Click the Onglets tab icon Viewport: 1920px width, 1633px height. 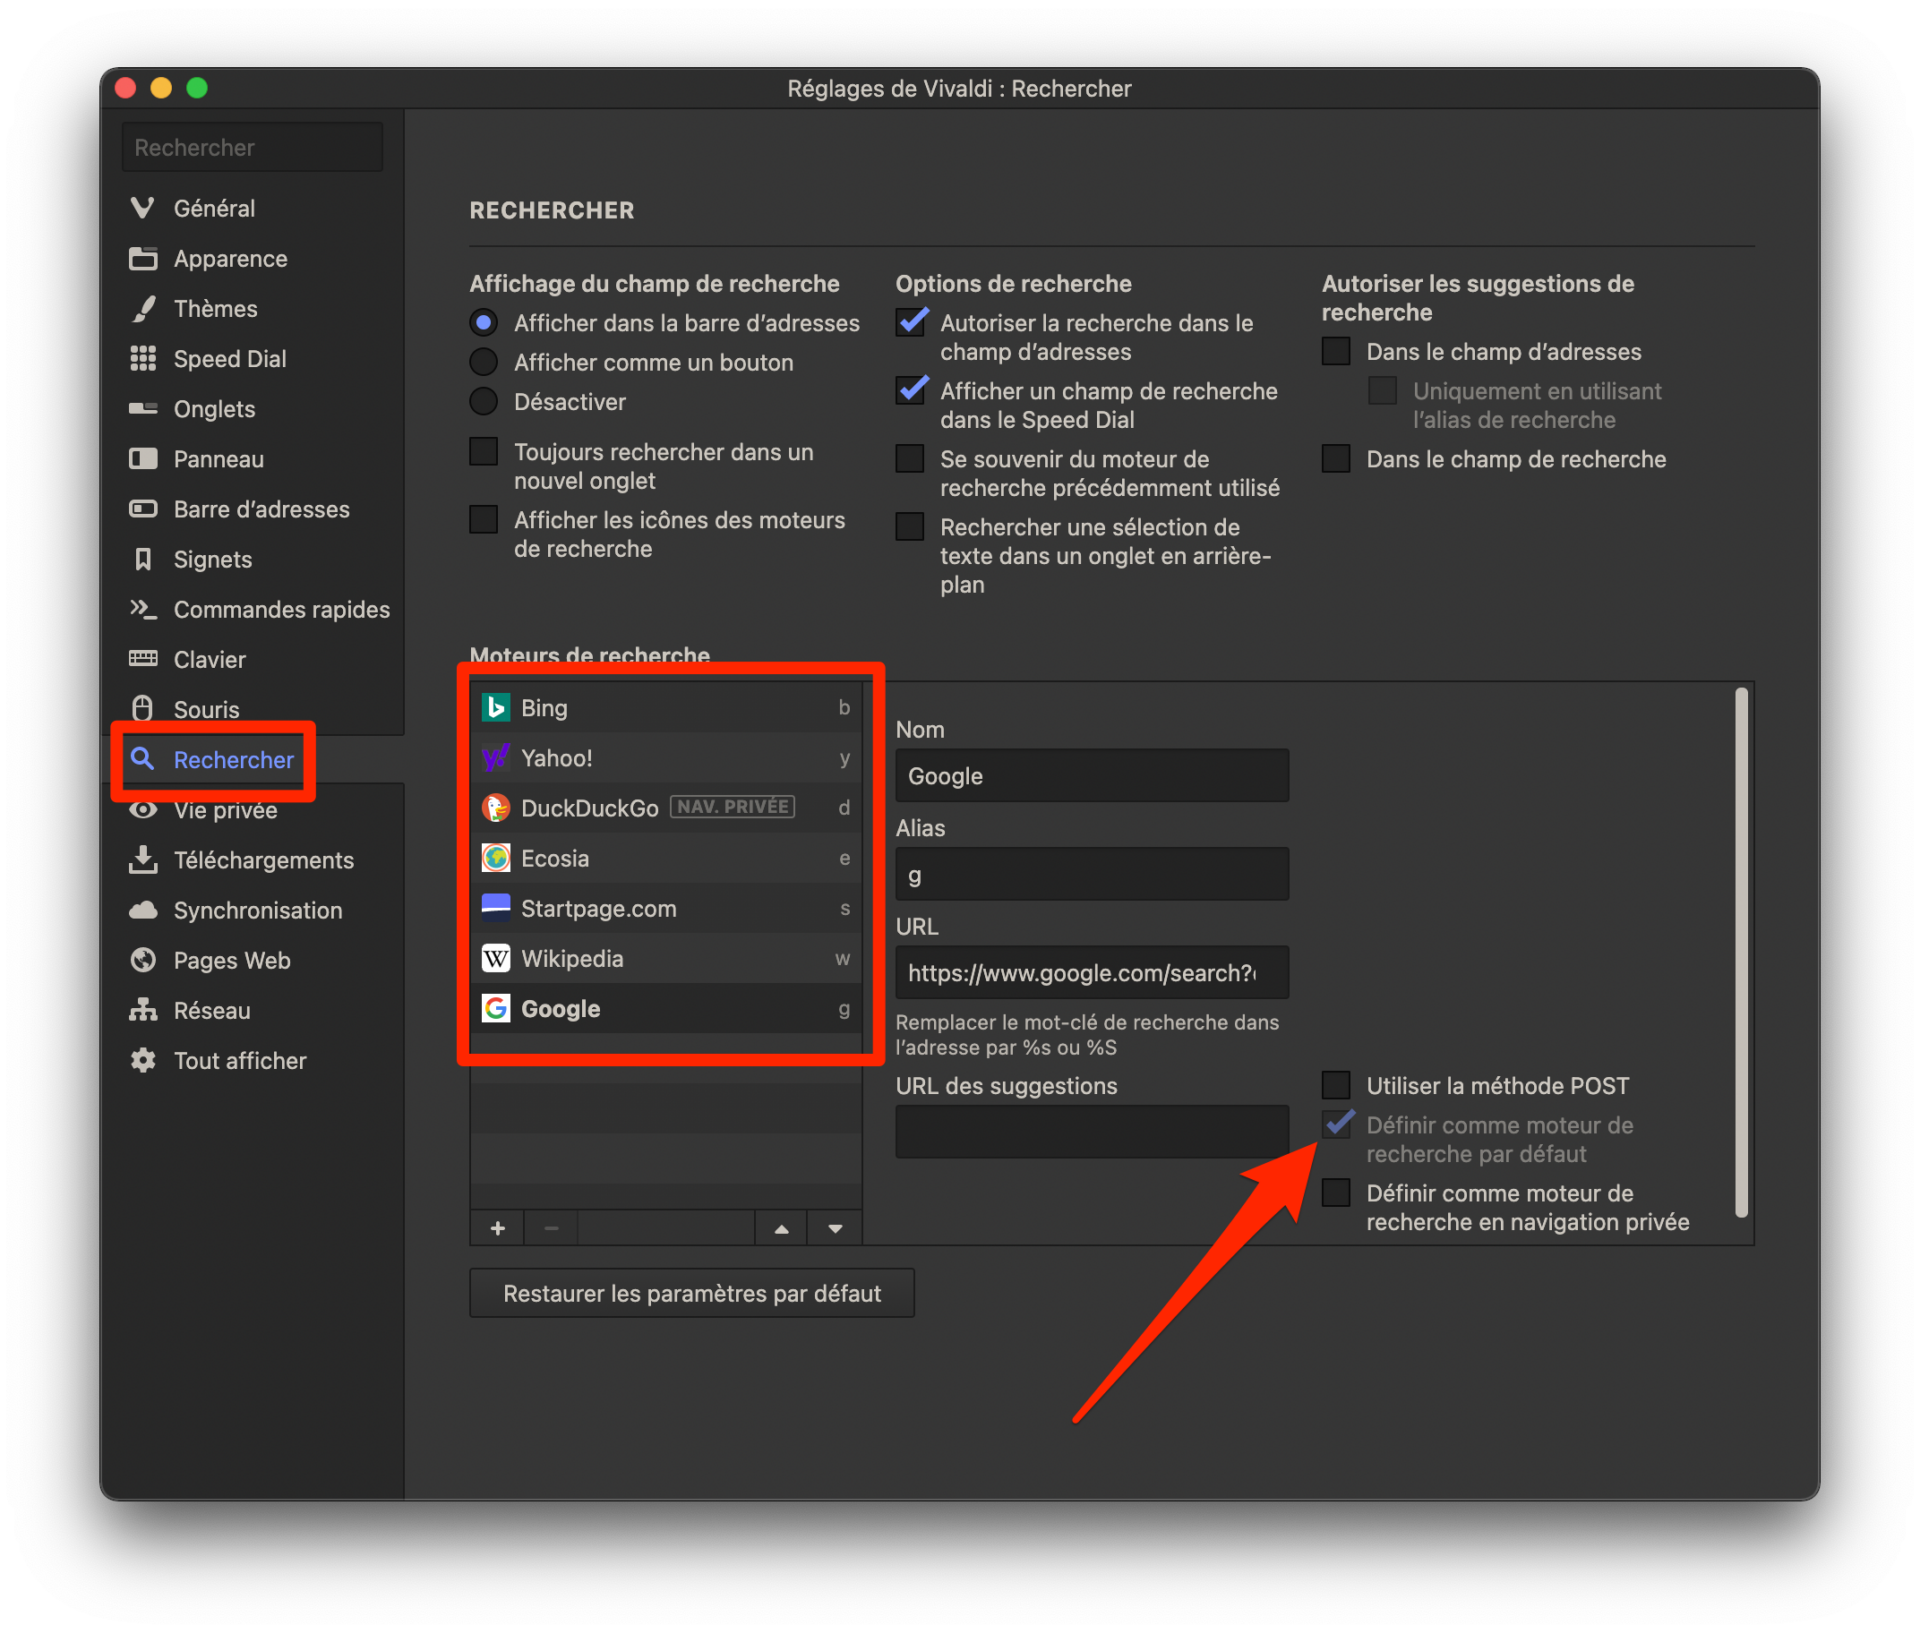tap(143, 408)
